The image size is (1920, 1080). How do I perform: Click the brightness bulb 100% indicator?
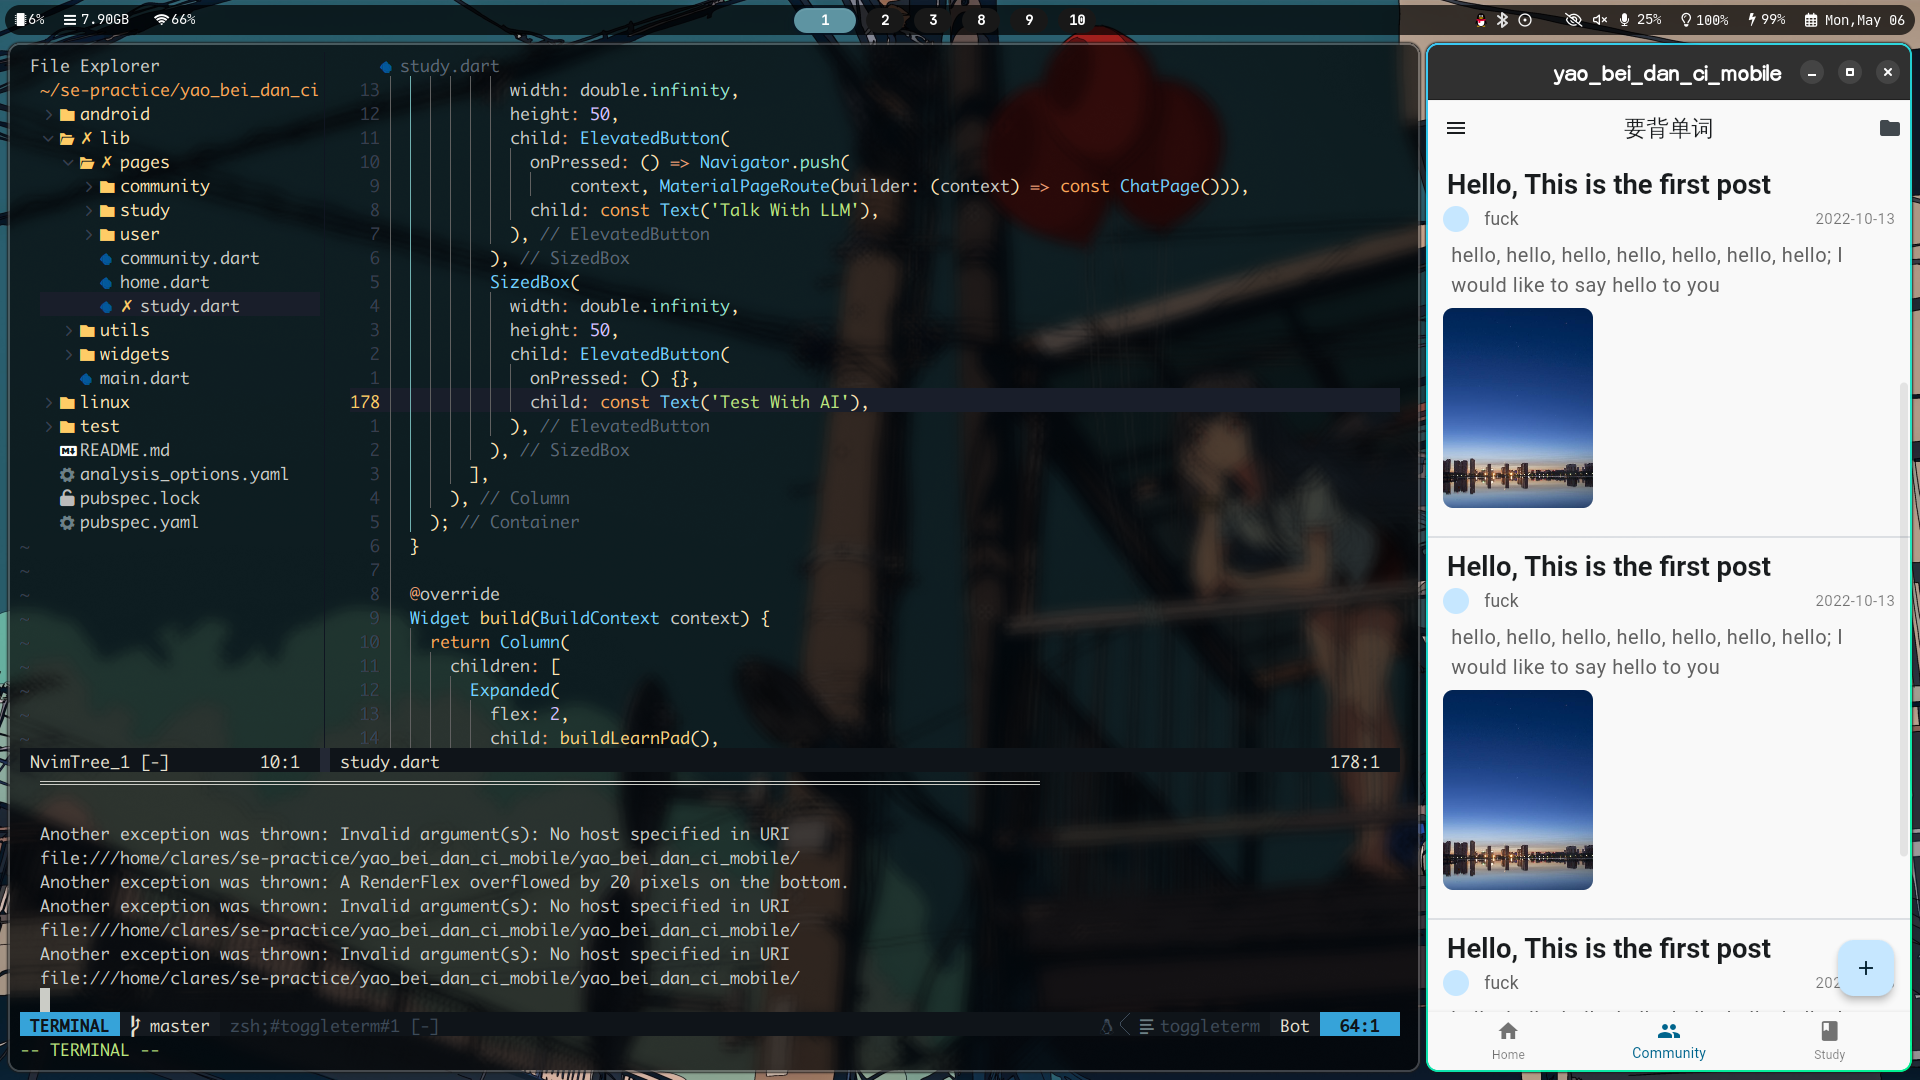[x=1704, y=19]
